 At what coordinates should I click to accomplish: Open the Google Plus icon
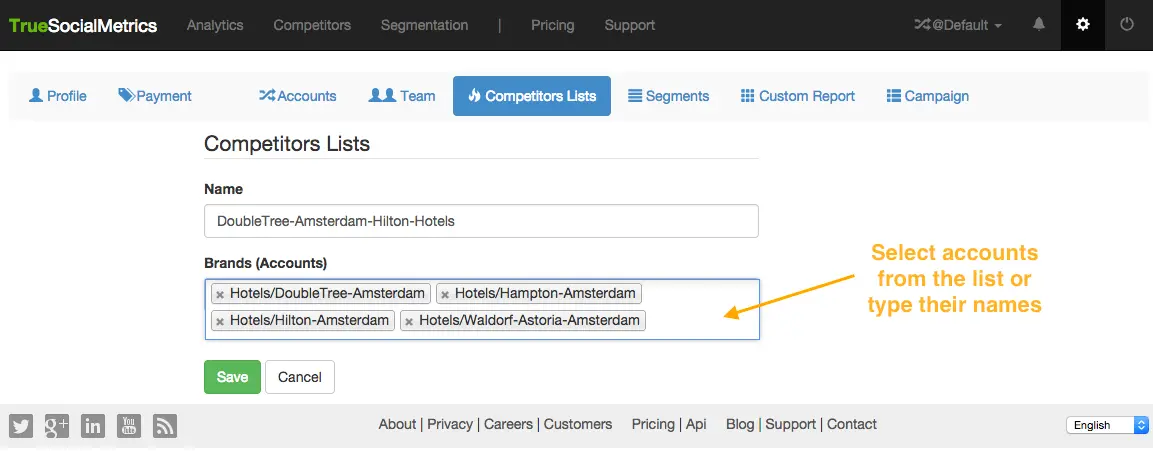[57, 425]
